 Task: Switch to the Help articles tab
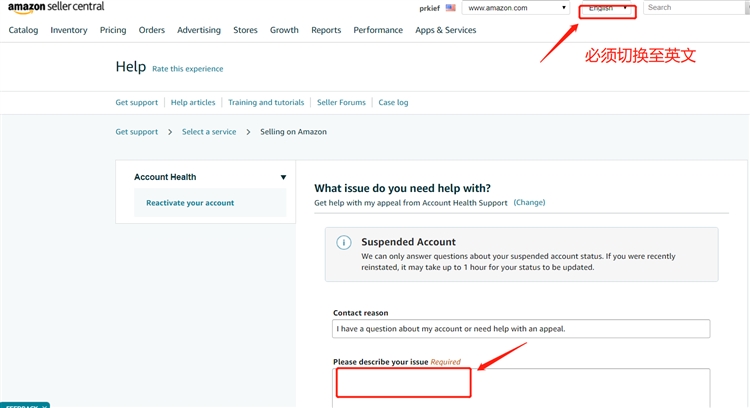[x=193, y=102]
